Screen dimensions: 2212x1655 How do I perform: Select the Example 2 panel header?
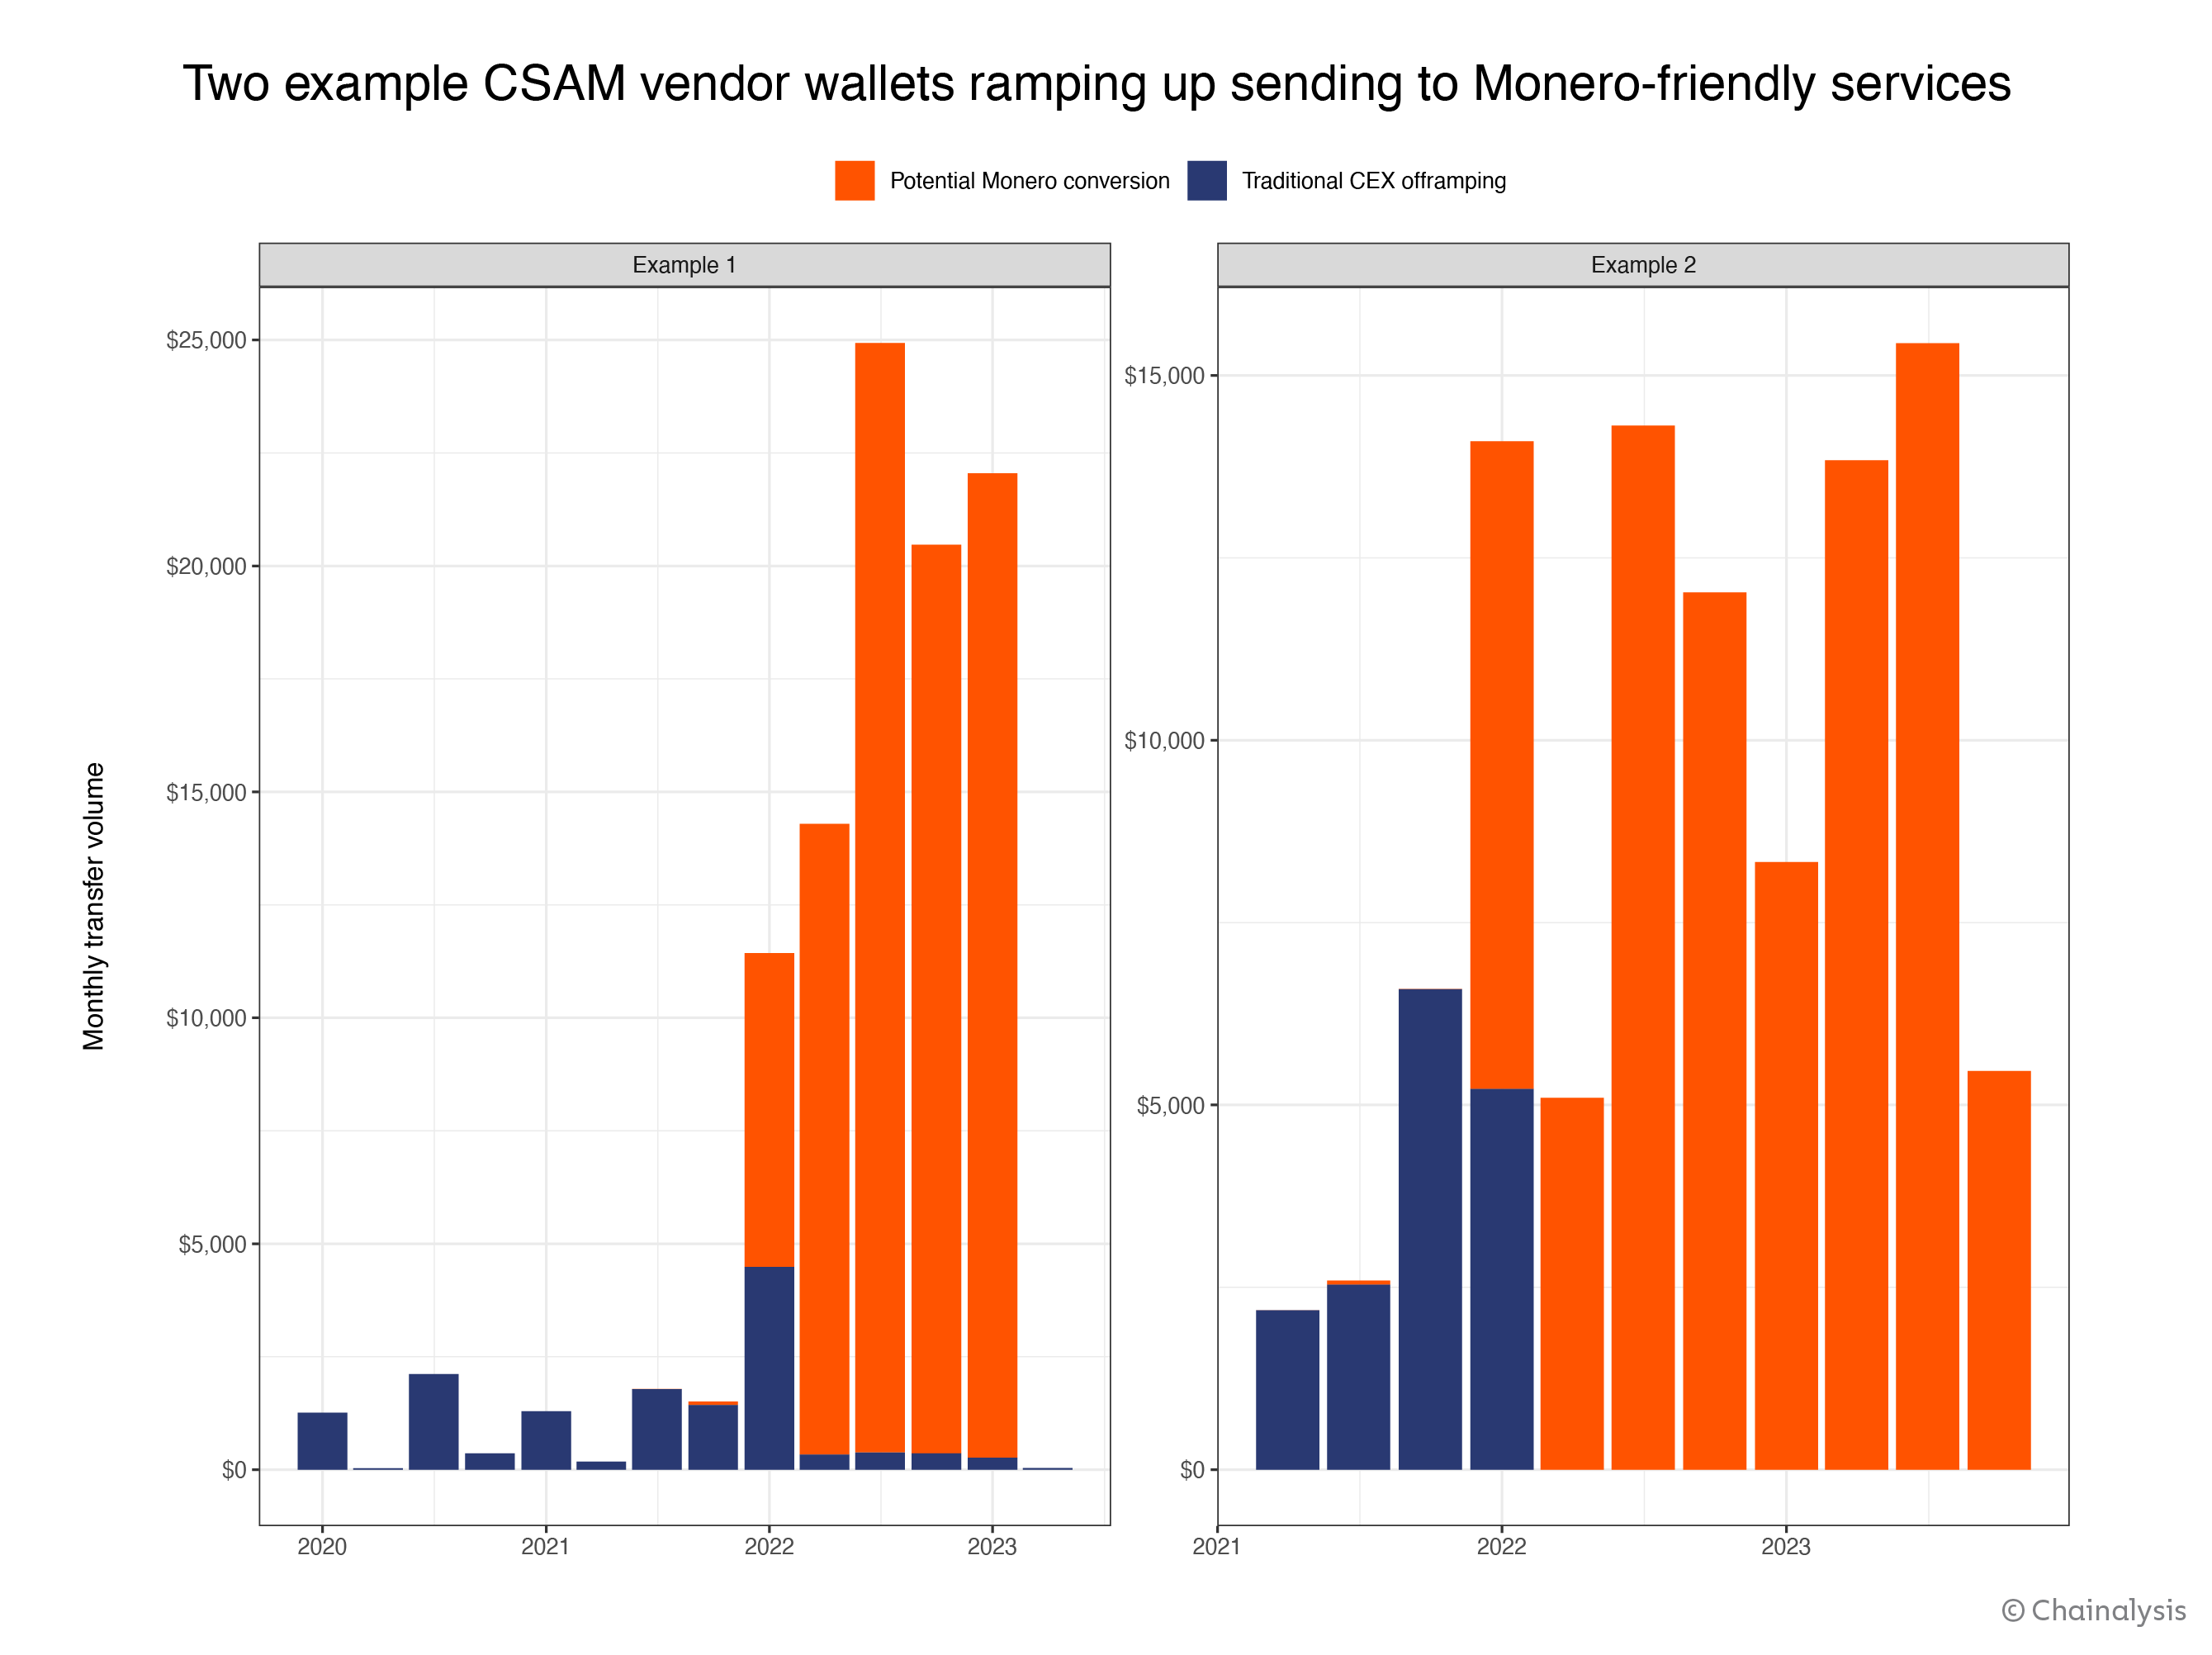(x=1642, y=265)
